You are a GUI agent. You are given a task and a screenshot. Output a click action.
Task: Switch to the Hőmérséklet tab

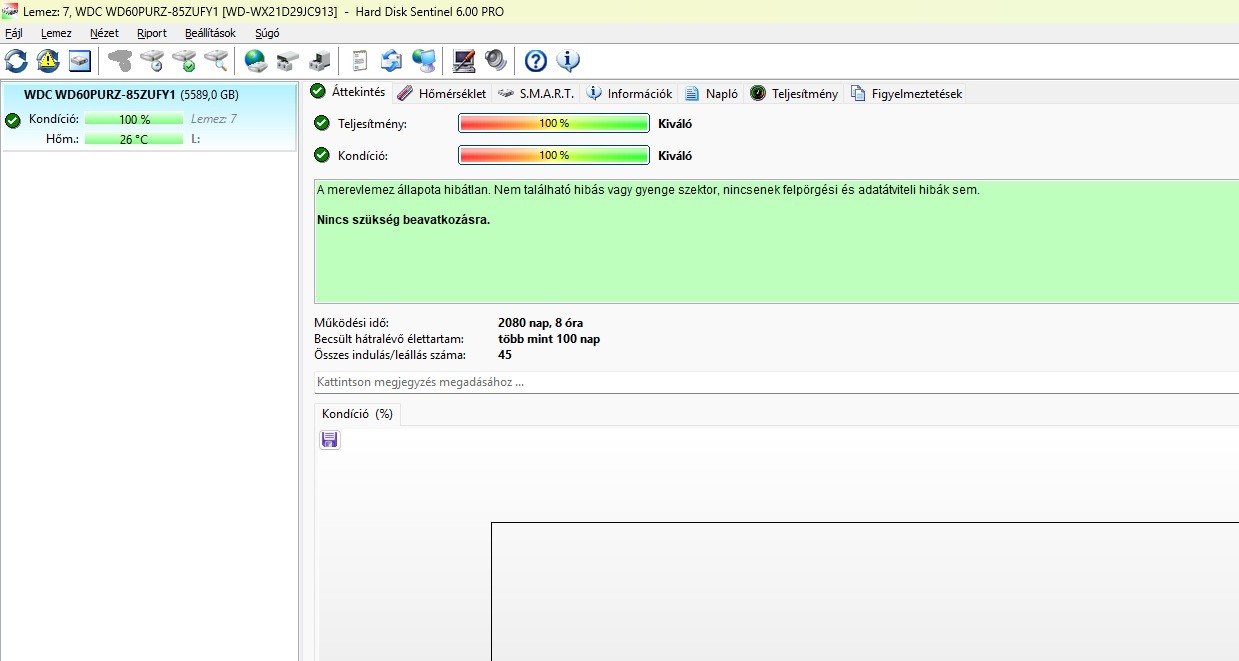coord(441,93)
